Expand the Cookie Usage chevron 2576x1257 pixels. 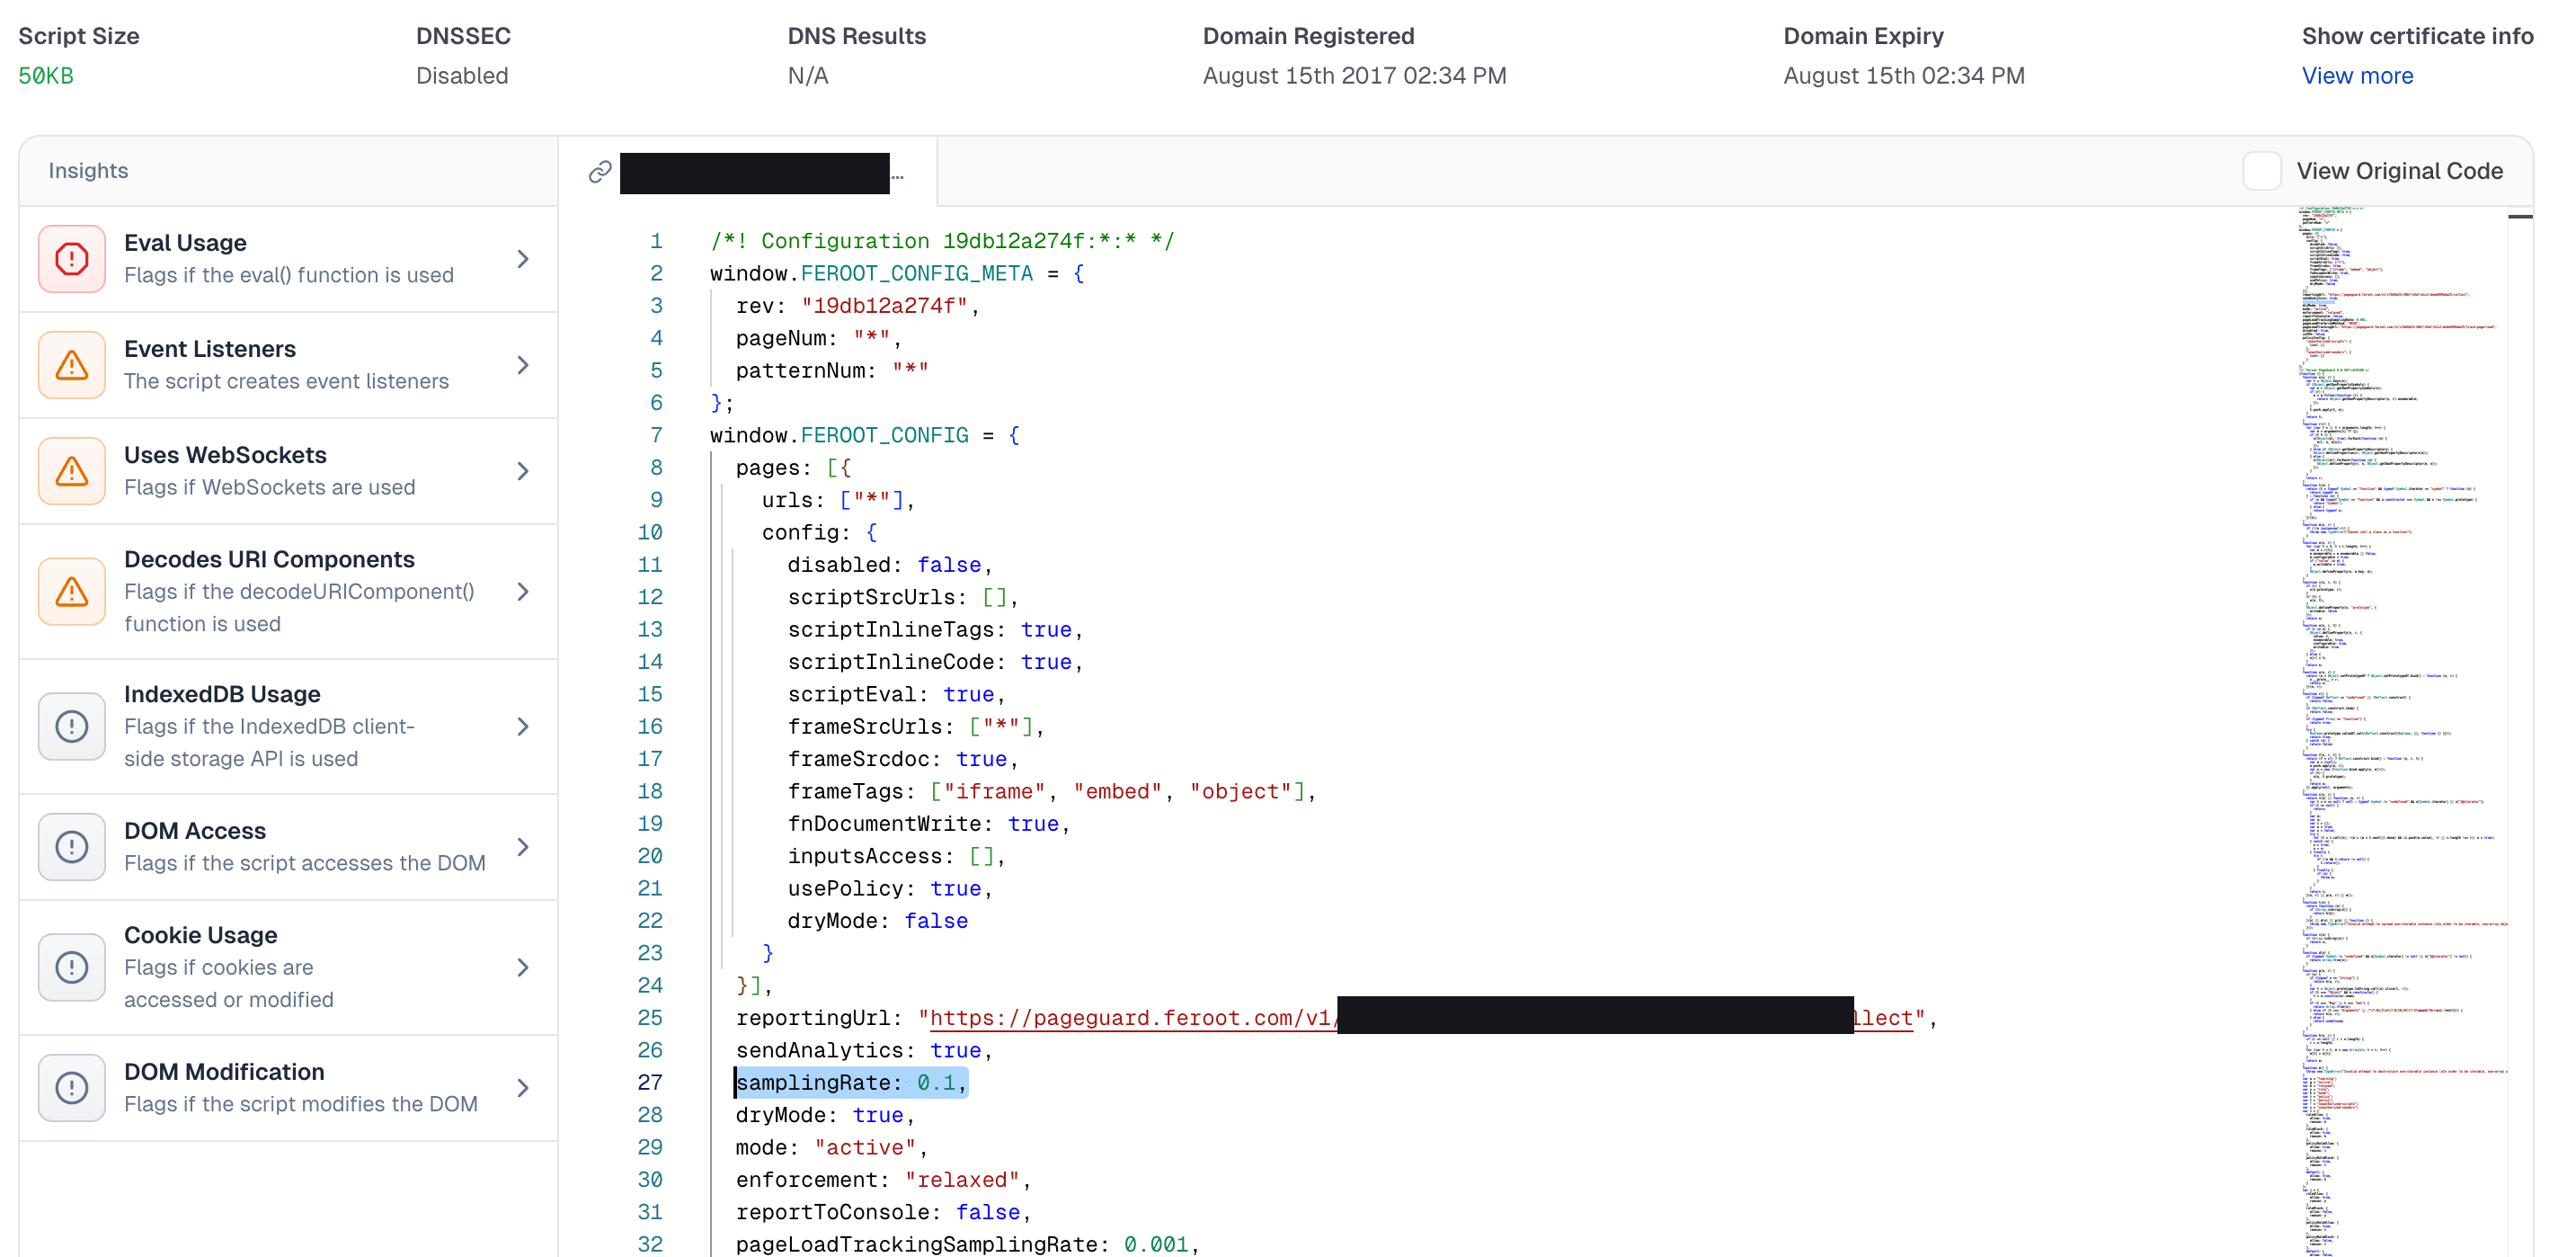(523, 967)
